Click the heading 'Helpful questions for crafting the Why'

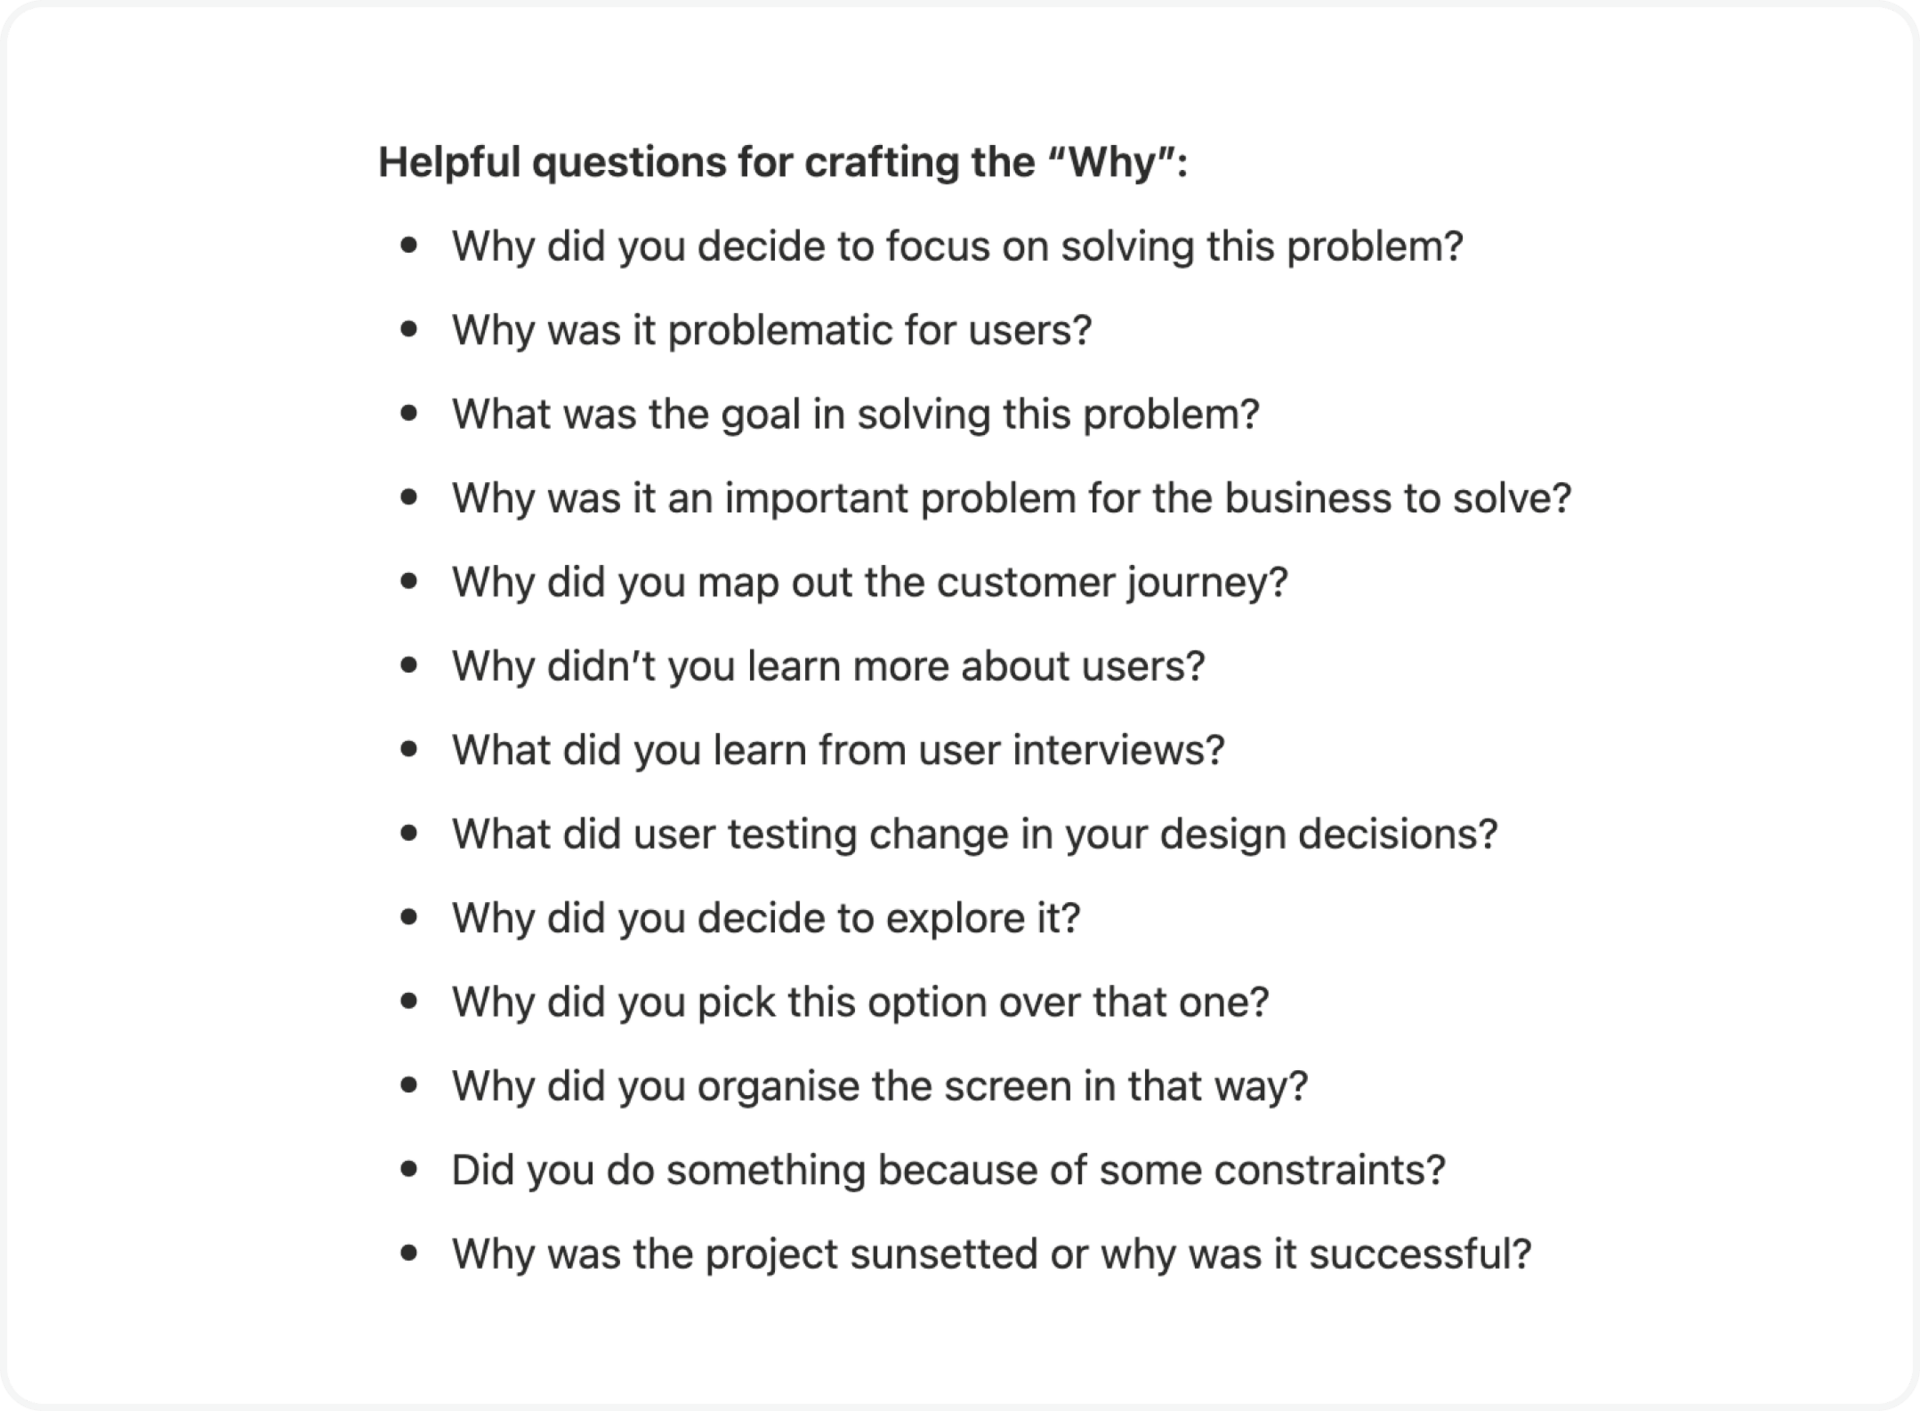tap(782, 162)
